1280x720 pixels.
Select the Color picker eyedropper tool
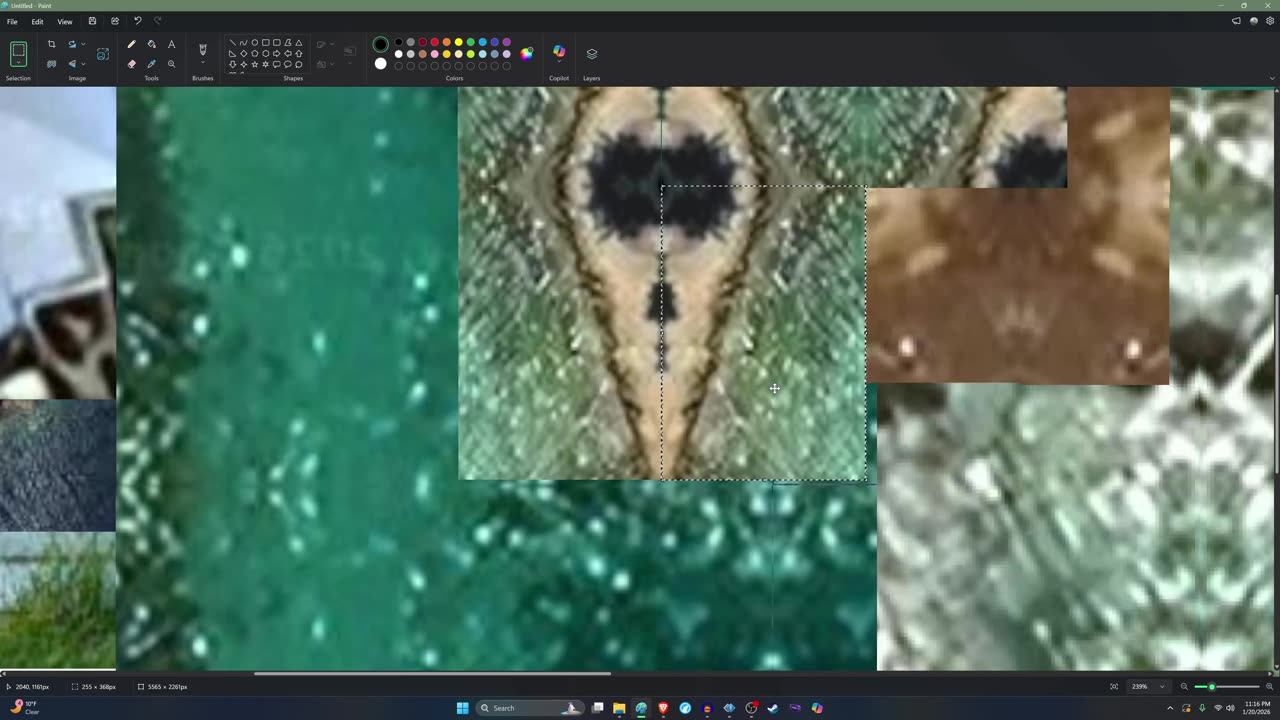coord(151,64)
